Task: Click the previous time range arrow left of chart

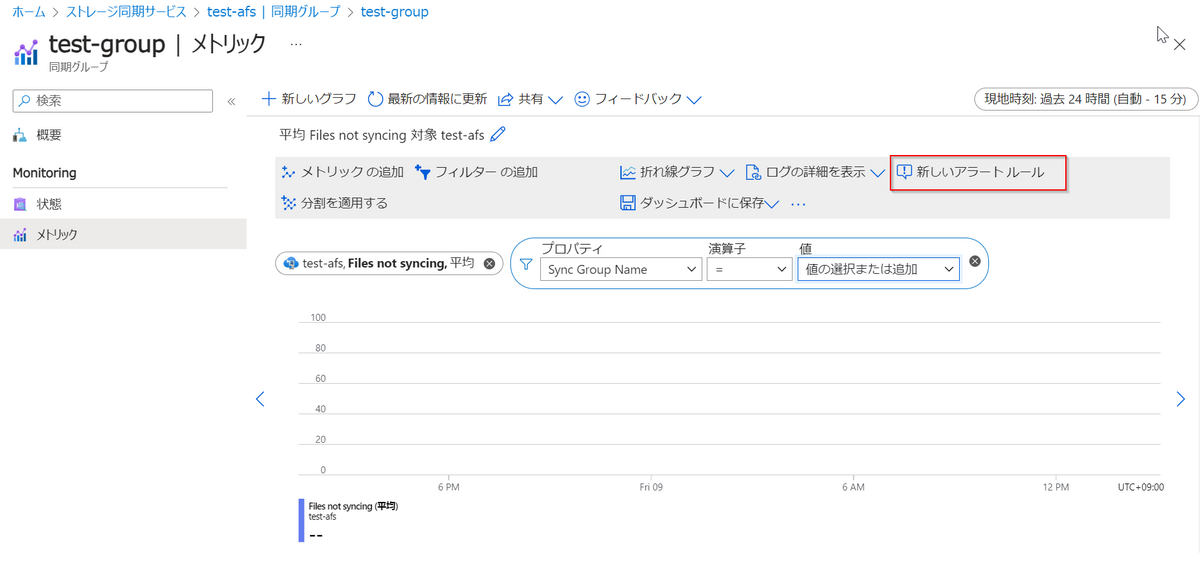Action: point(260,399)
